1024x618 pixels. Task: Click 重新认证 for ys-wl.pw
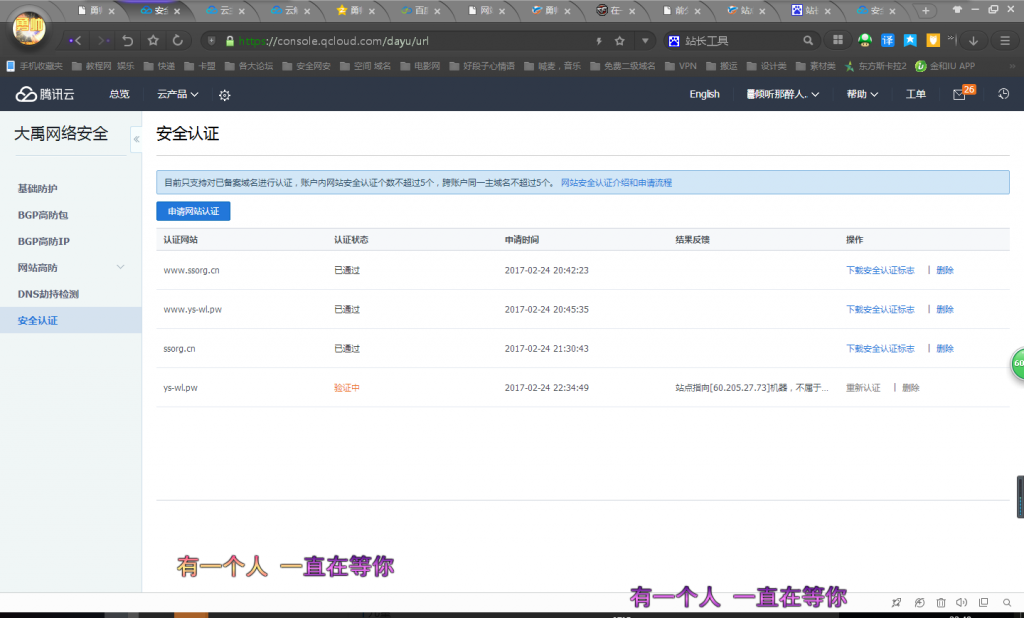863,388
